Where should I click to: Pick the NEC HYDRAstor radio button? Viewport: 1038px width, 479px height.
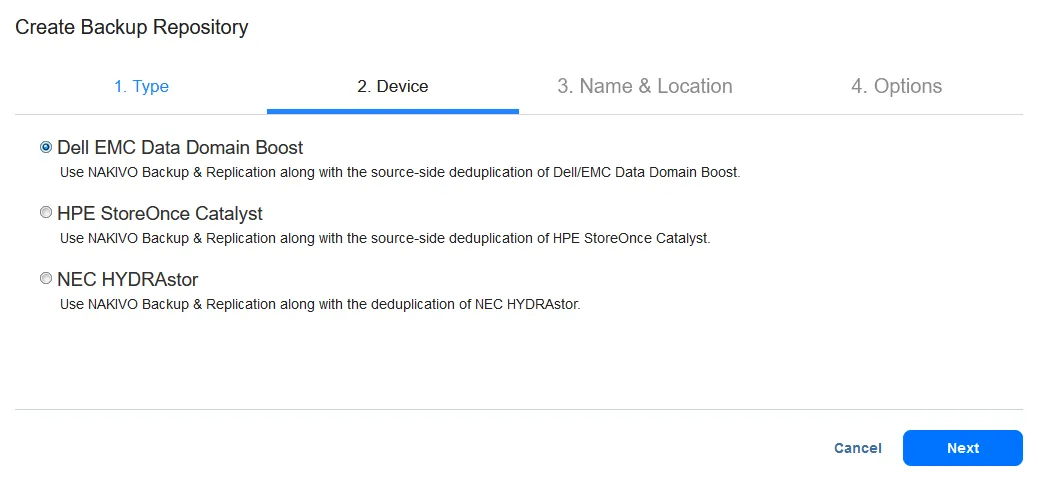click(x=46, y=279)
